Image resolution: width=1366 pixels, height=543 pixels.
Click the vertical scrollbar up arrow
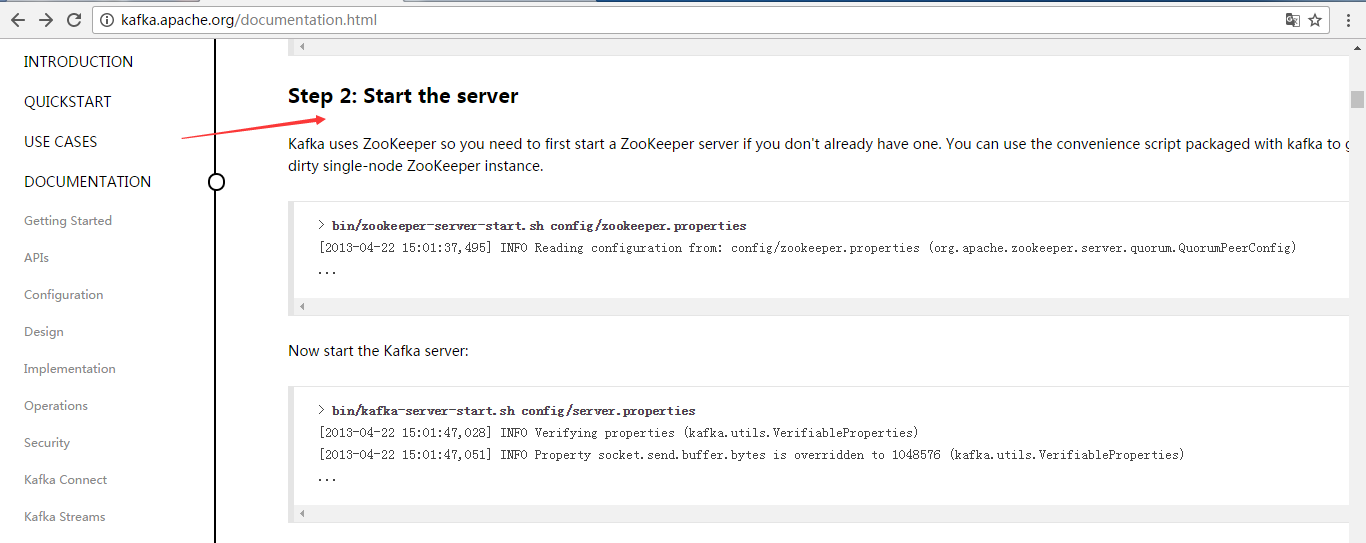pos(1357,47)
